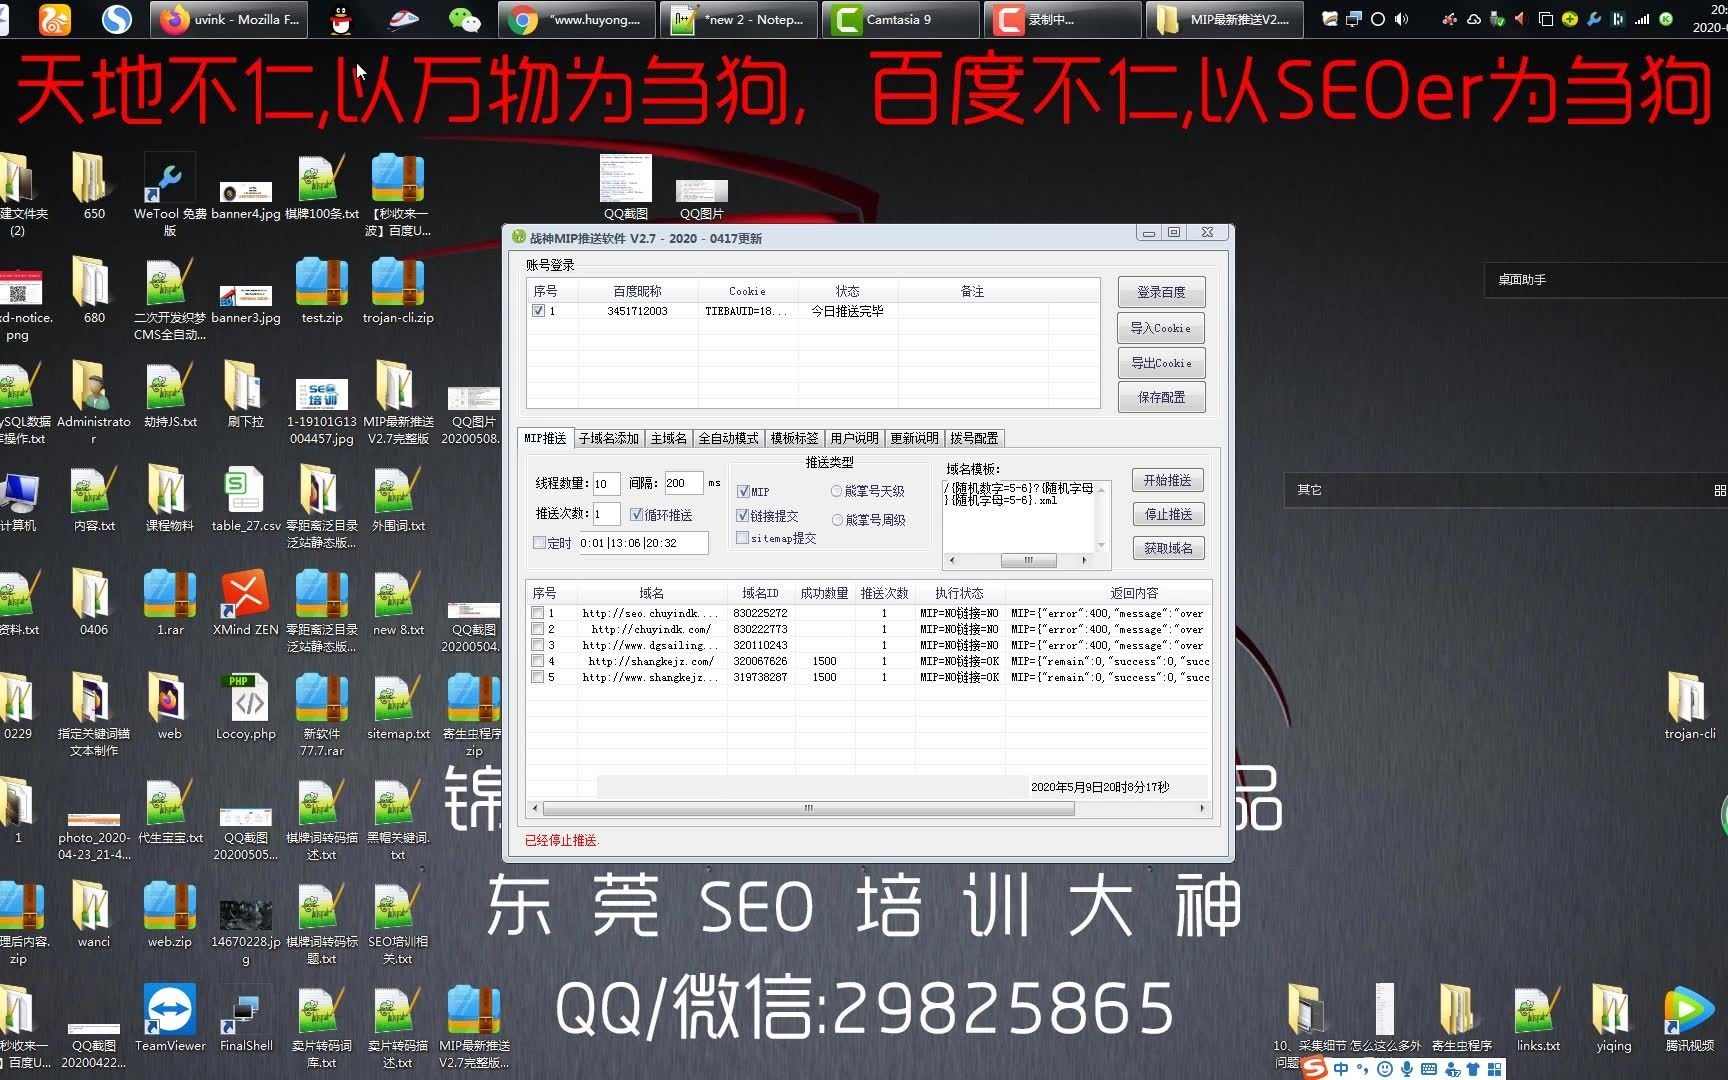Click the yiqing folder desktop icon

tap(1613, 1018)
